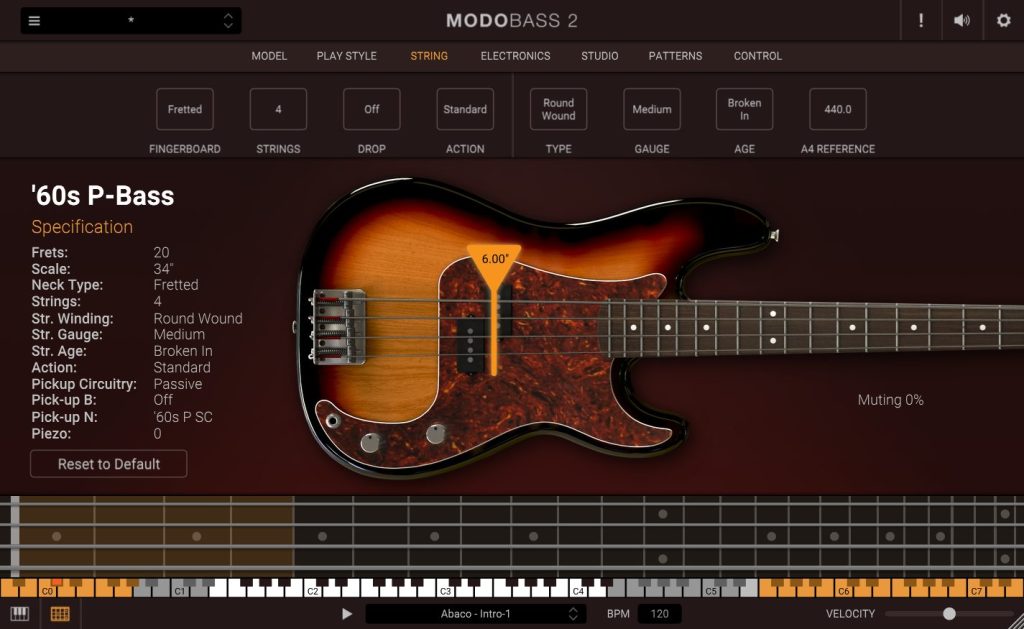This screenshot has width=1024, height=629.
Task: Click the C3 key on keyboard
Action: pos(445,591)
